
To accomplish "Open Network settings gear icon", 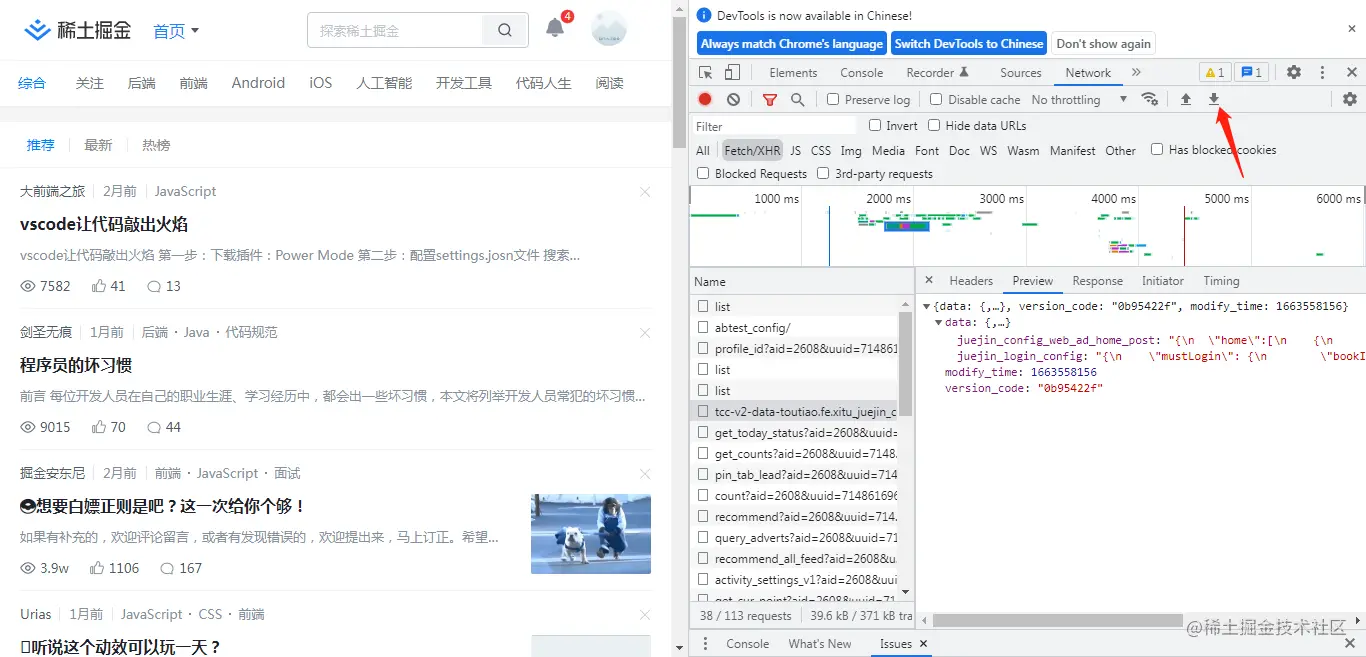I will pos(1350,99).
